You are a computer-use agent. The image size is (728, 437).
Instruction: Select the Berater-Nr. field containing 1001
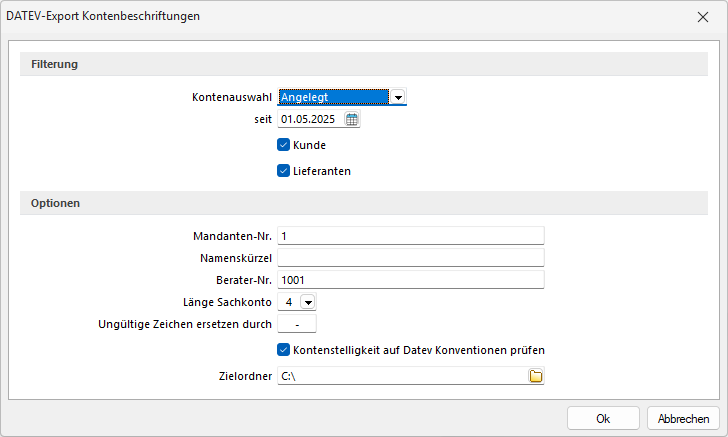pyautogui.click(x=411, y=280)
